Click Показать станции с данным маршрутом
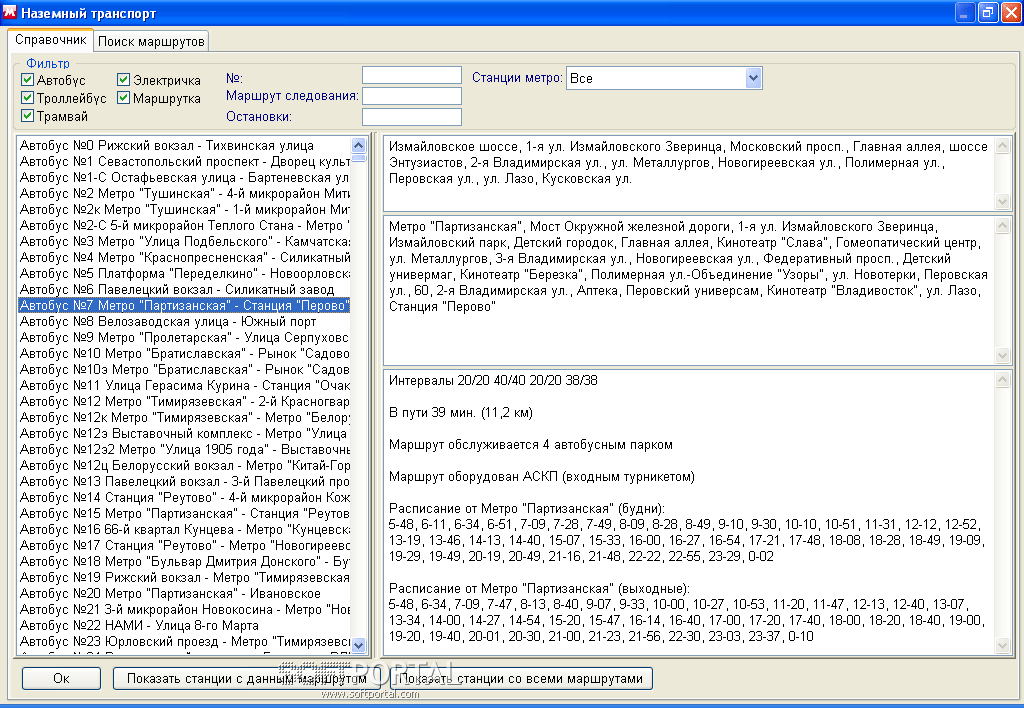This screenshot has width=1024, height=708. tap(246, 679)
